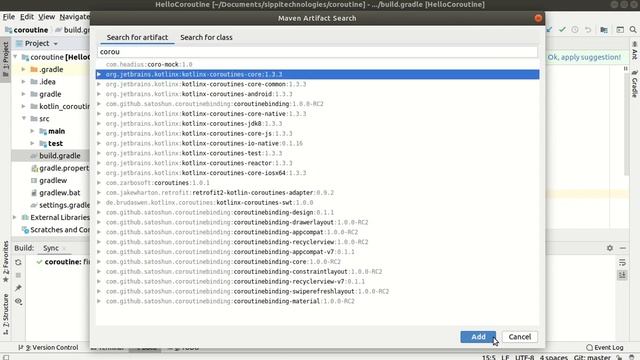Expand the .gradle folder
Image resolution: width=640 pixels, height=360 pixels.
pyautogui.click(x=24, y=69)
